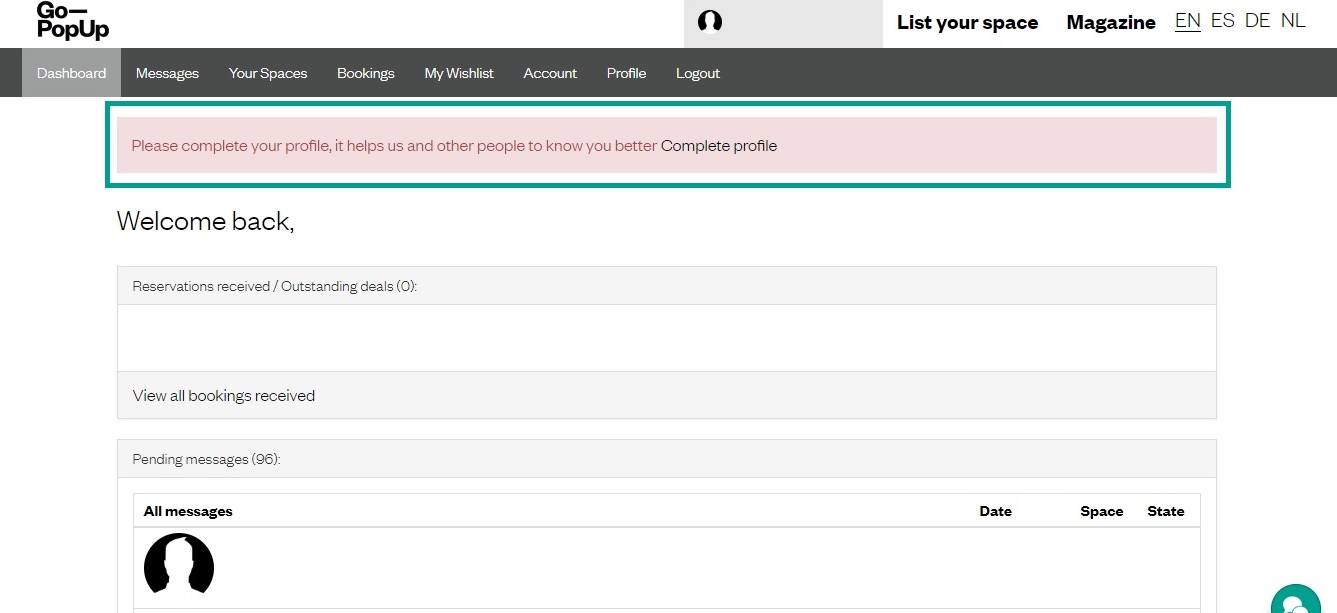The width and height of the screenshot is (1337, 613).
Task: Select EN language option
Action: point(1188,21)
